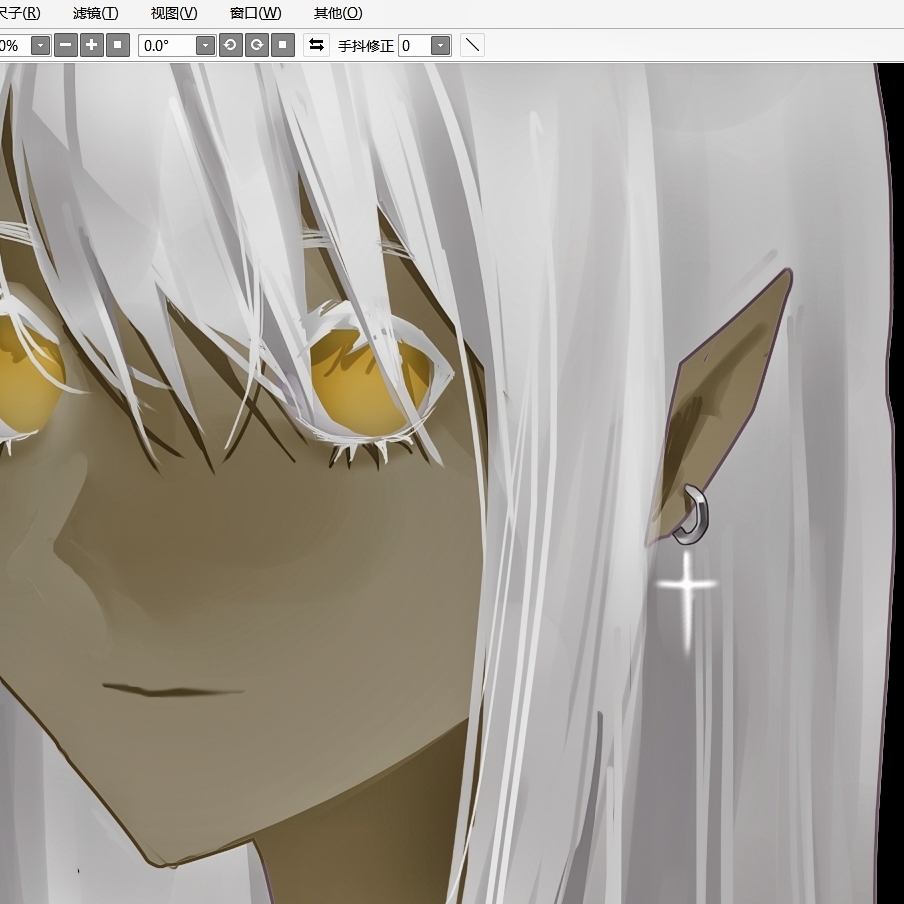
Task: Zoom out with the minus button
Action: [x=66, y=45]
